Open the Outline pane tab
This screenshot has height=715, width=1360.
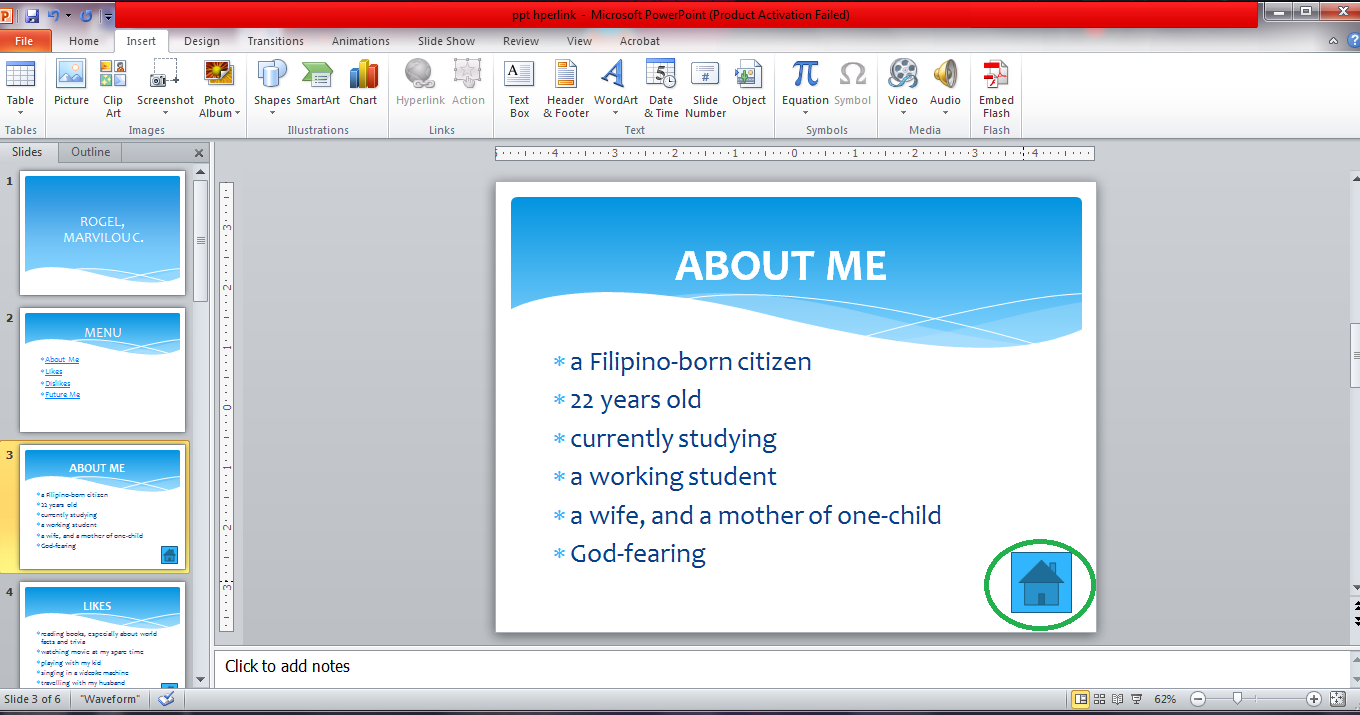(89, 152)
